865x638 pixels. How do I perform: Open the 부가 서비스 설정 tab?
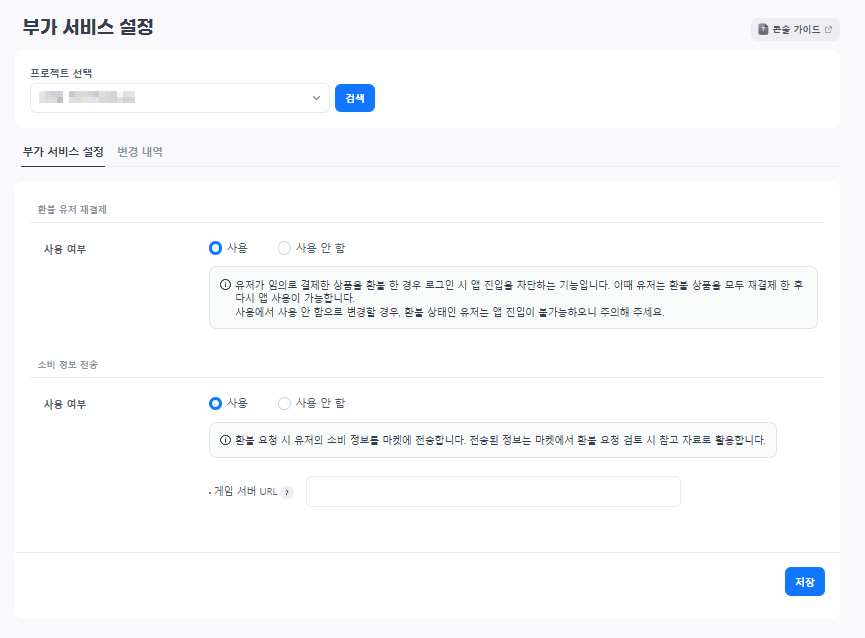(63, 152)
